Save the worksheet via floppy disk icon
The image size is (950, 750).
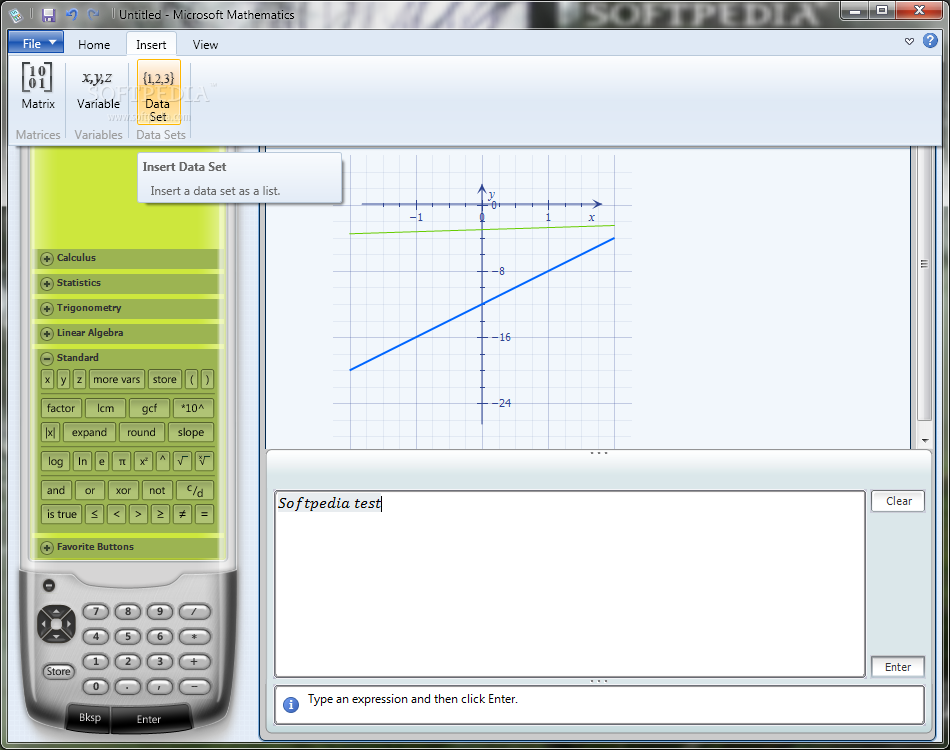[48, 15]
